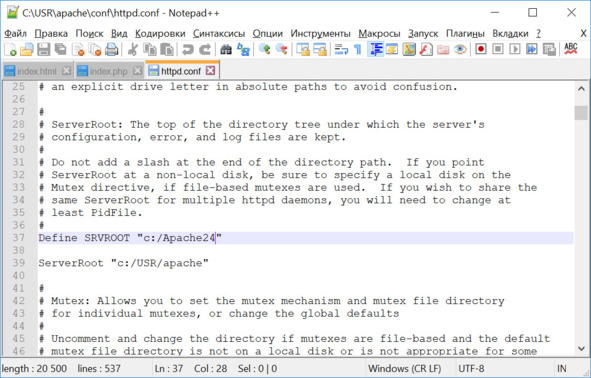
Task: Click the user-defined language icon
Action: [x=392, y=50]
